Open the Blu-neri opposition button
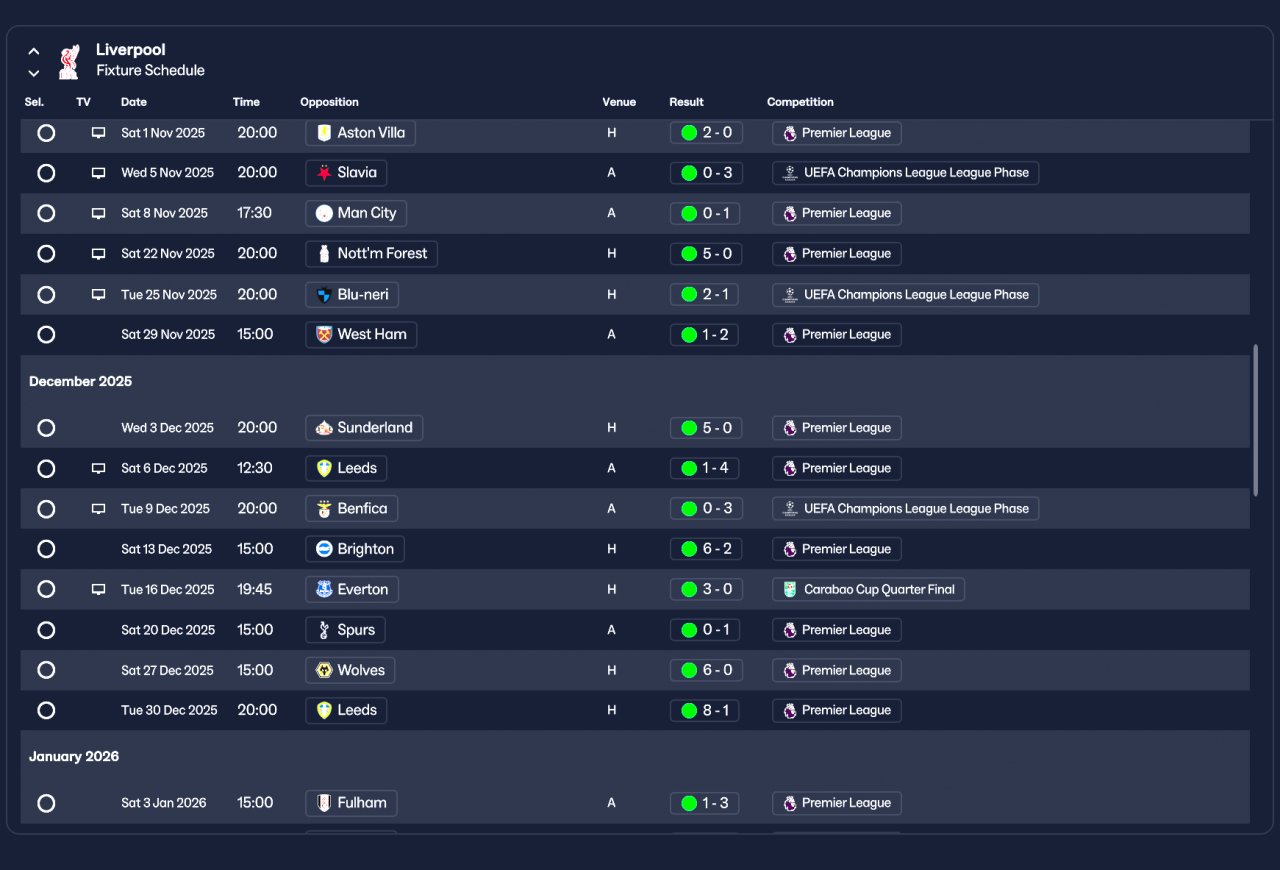Screen dimensions: 1280x870 click(x=352, y=295)
